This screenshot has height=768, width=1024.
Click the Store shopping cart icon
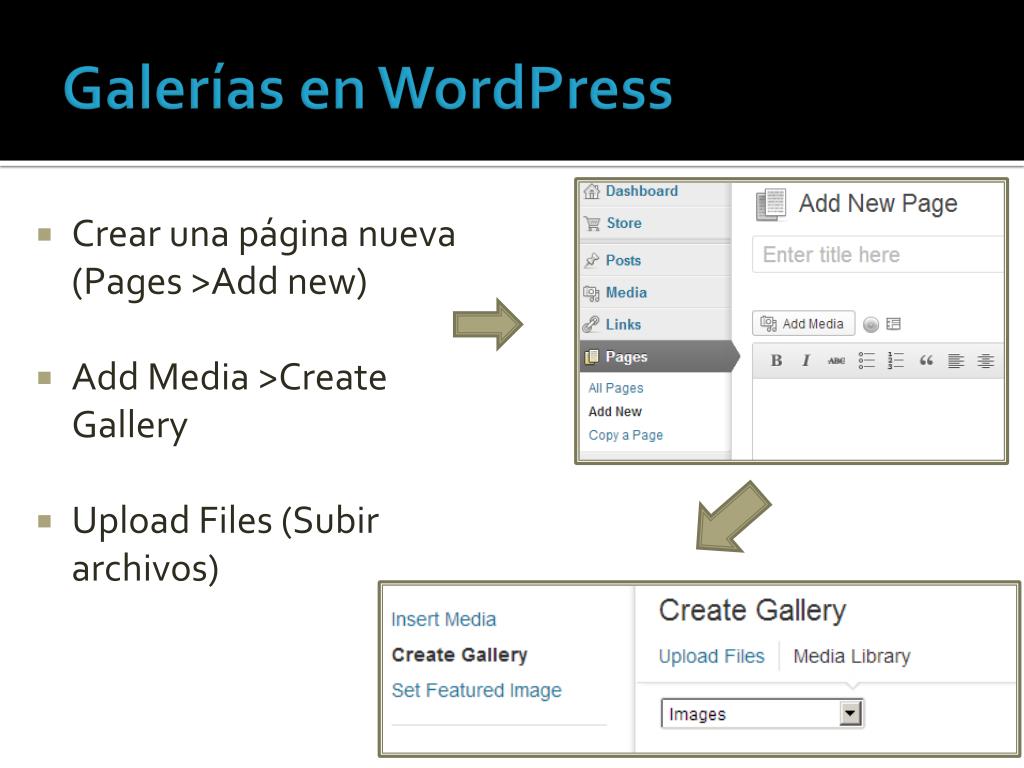[x=592, y=223]
